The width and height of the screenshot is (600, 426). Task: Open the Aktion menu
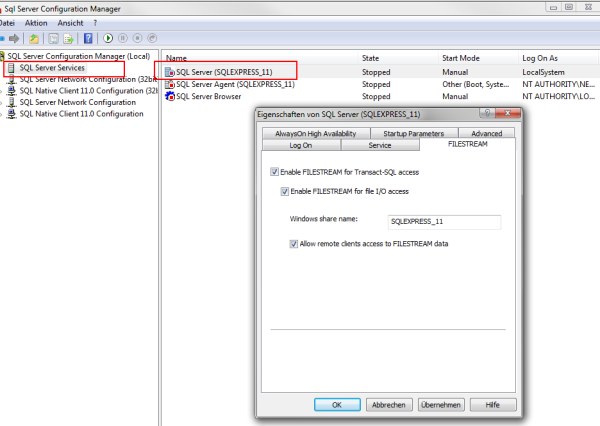[x=36, y=23]
